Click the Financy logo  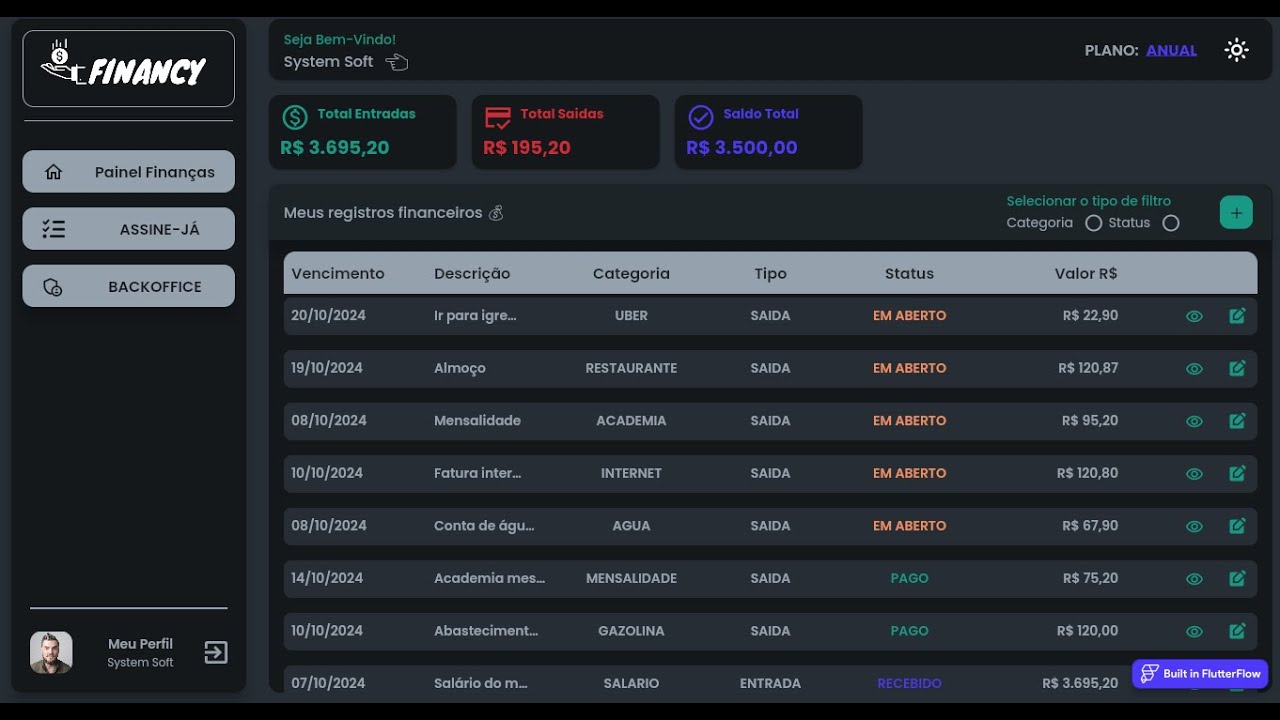click(129, 69)
